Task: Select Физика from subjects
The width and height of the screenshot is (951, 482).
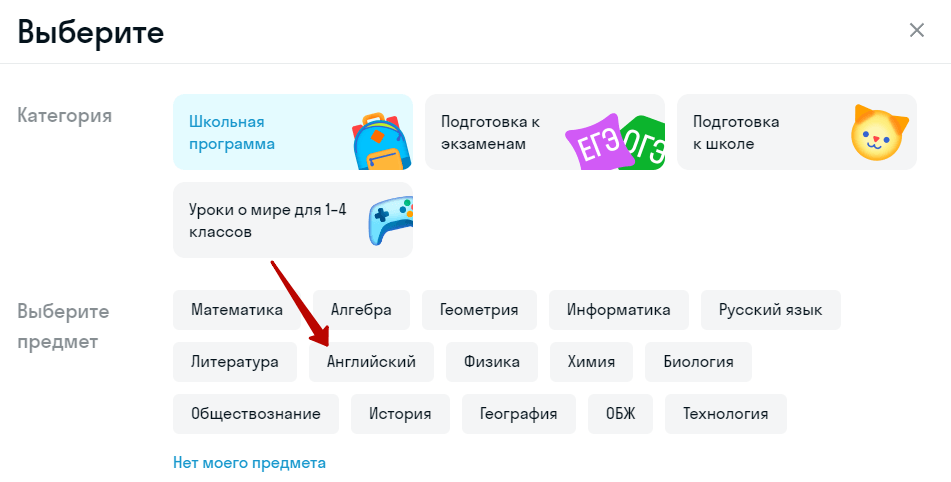Action: [492, 362]
